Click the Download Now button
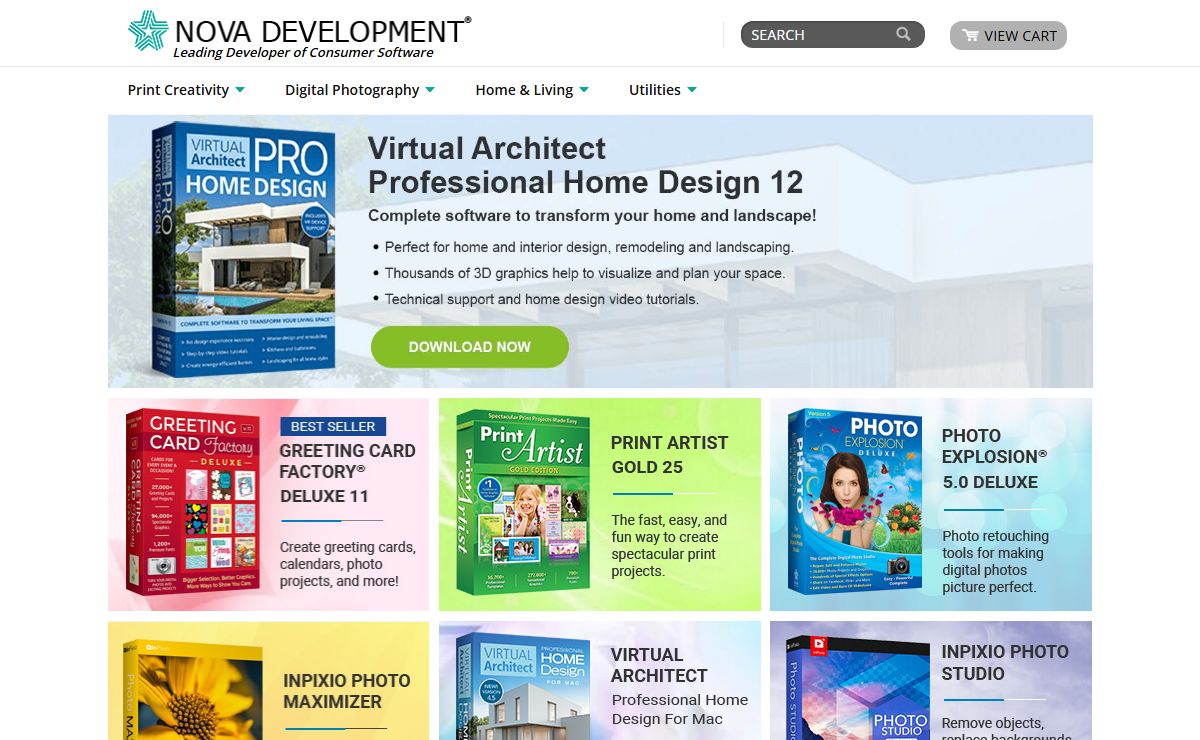Screen dimensions: 1200x740 470,347
